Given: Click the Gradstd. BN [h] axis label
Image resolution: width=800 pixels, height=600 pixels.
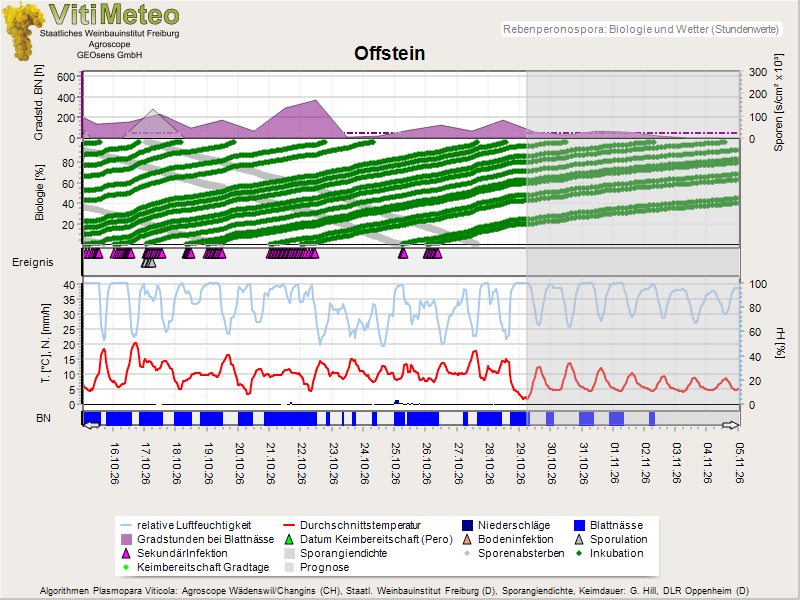Looking at the screenshot, I should 39,102.
